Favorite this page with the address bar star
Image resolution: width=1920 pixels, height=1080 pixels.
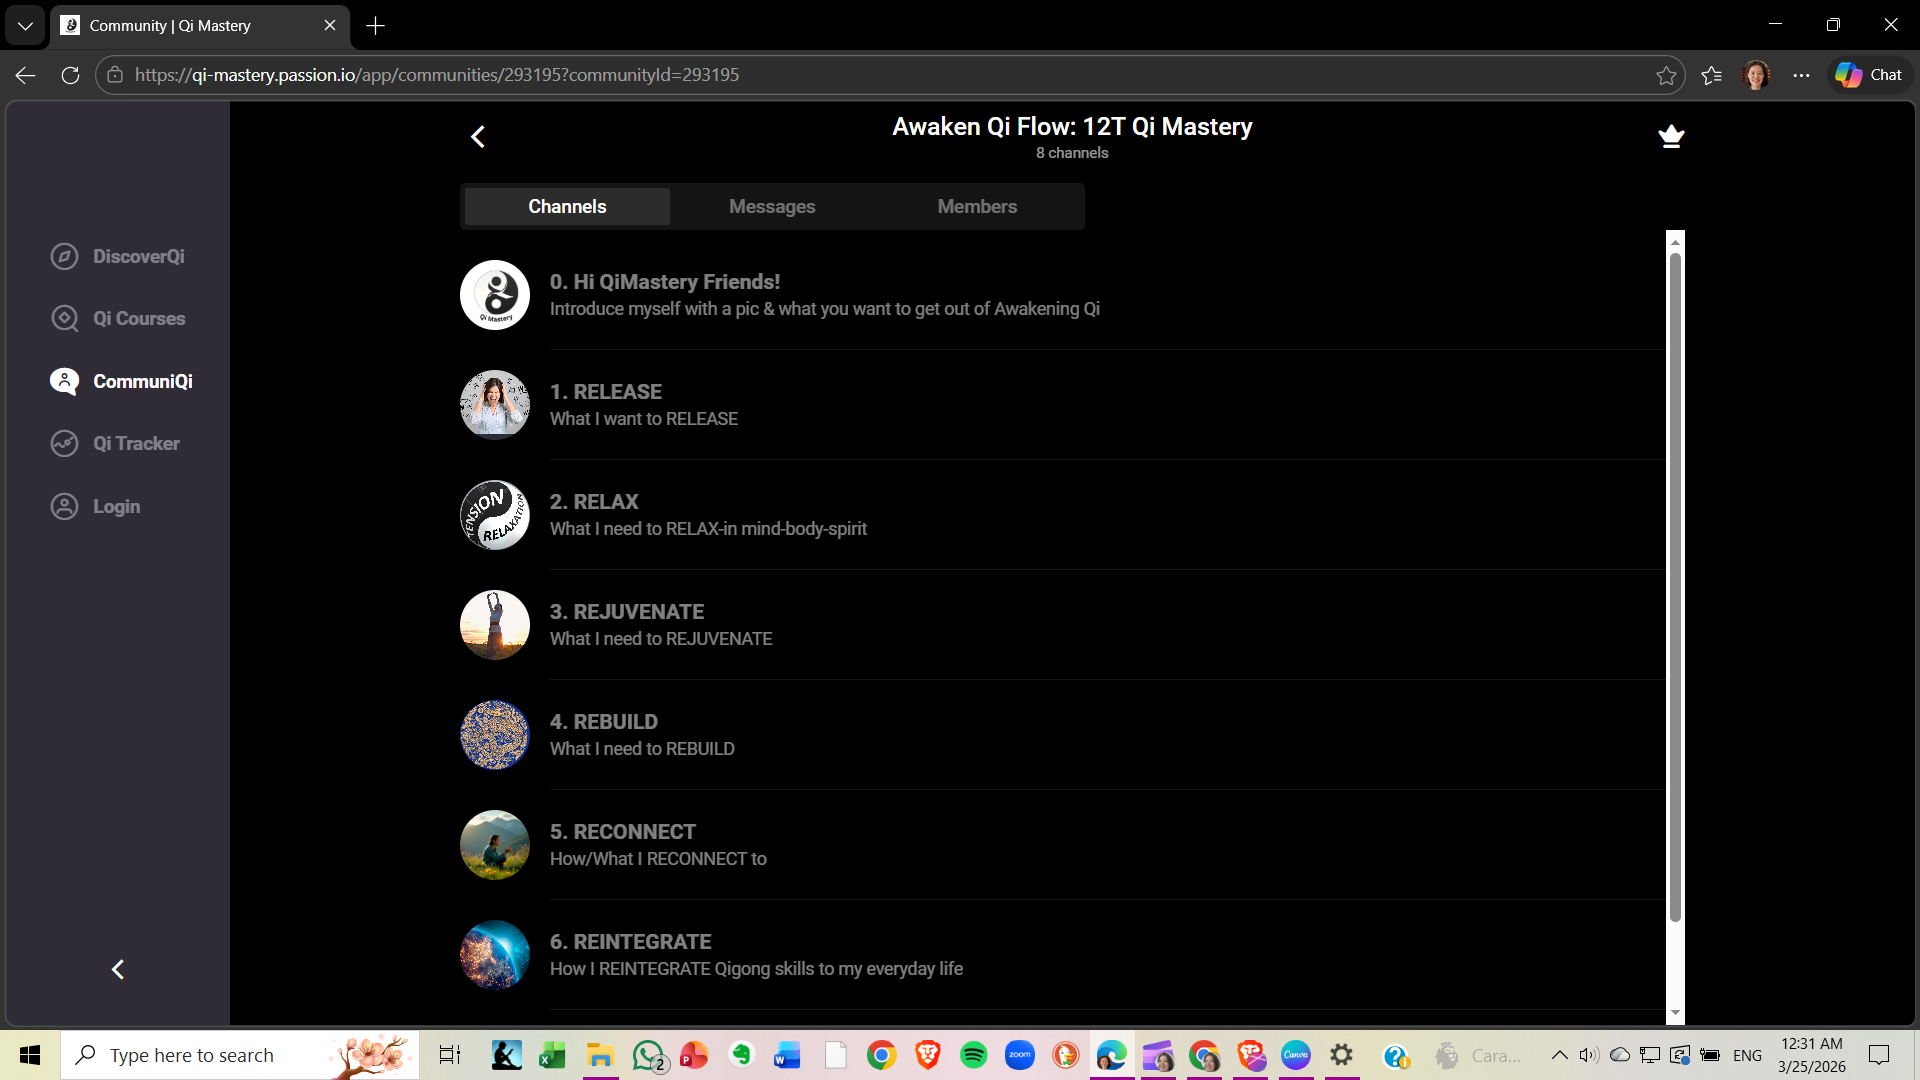tap(1666, 75)
